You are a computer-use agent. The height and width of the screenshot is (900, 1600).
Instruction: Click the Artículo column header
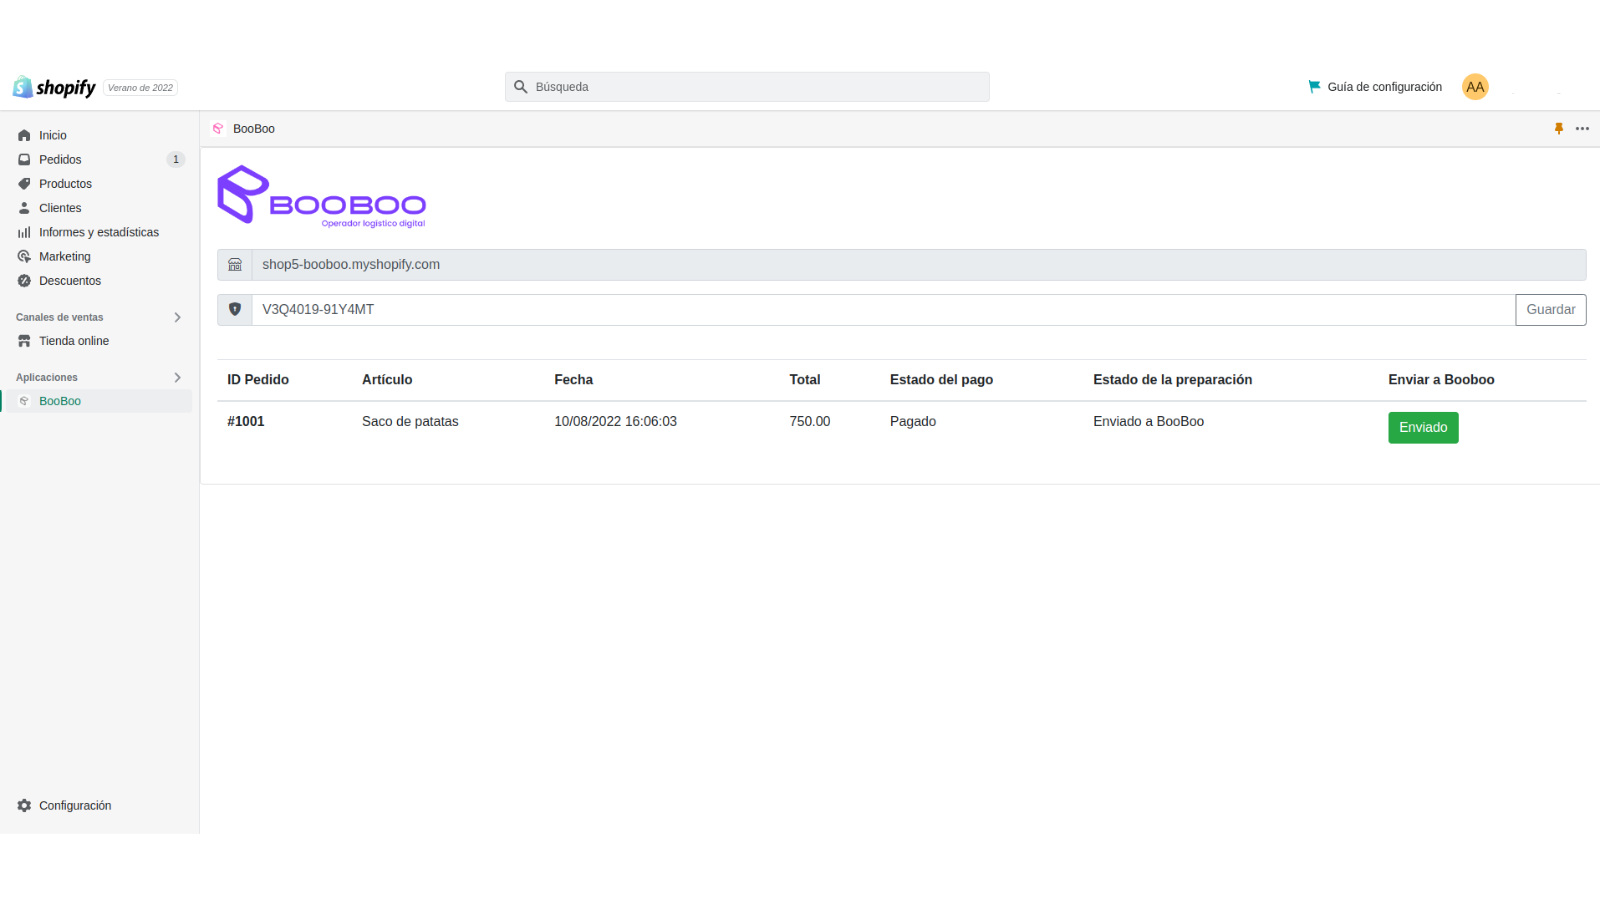click(387, 380)
